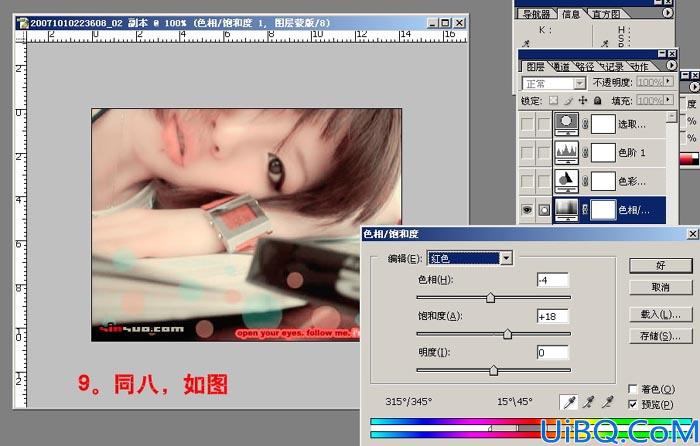Switch to the 信息 info tab
The image size is (700, 446).
571,14
